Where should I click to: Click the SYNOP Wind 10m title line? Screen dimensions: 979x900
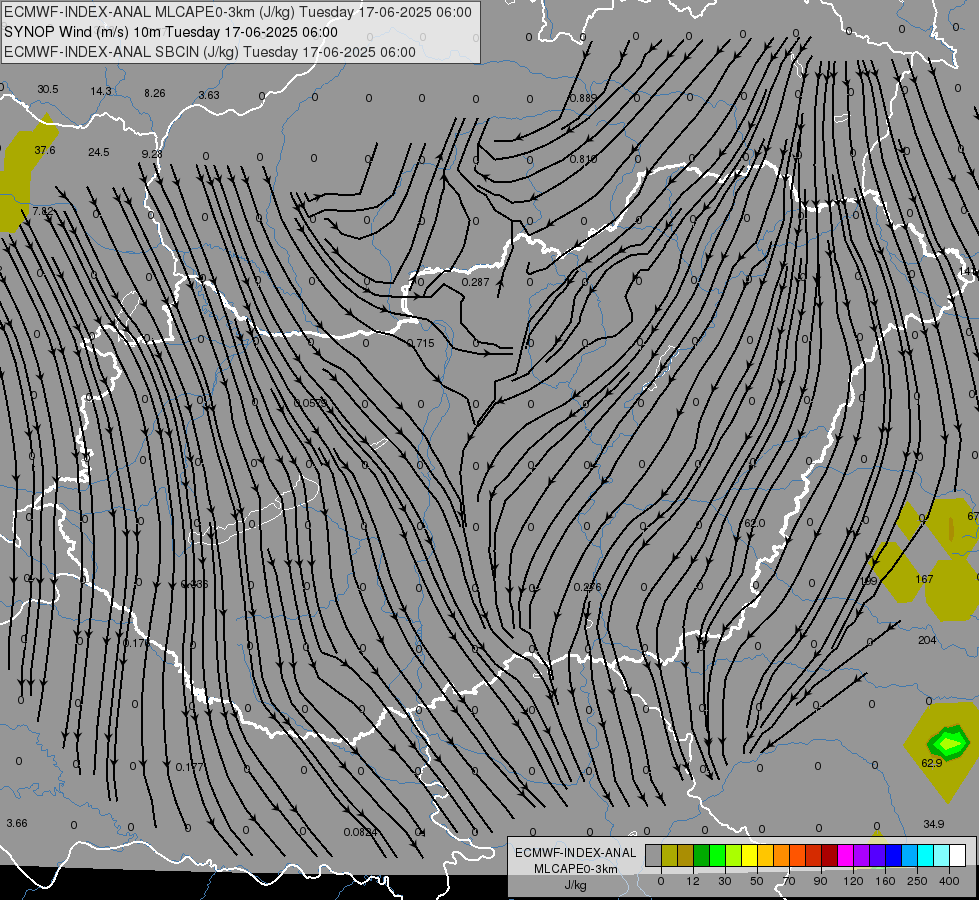[x=171, y=32]
